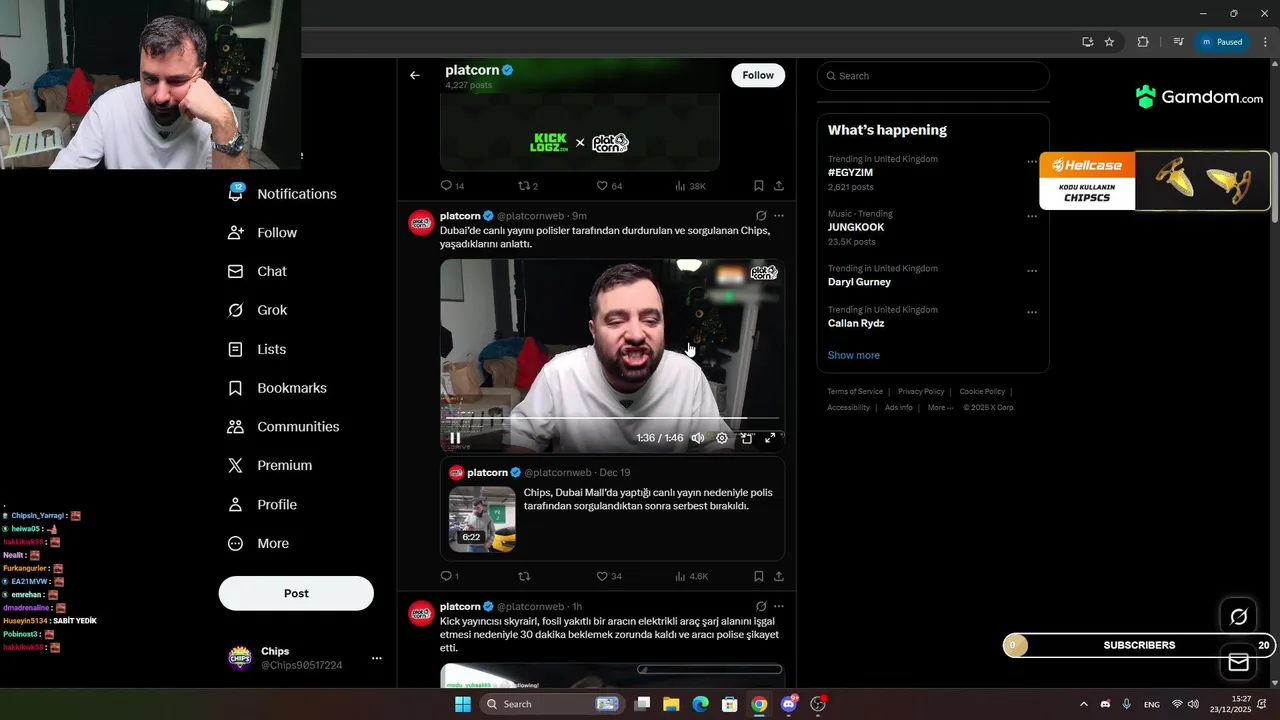
Task: Open the Follow sidebar item
Action: coord(263,233)
